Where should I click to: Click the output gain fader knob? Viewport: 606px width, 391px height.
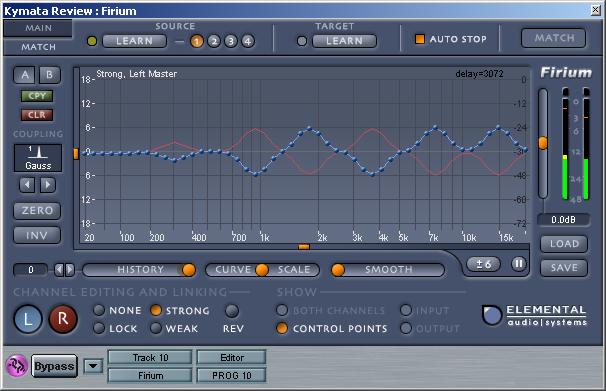coord(543,143)
